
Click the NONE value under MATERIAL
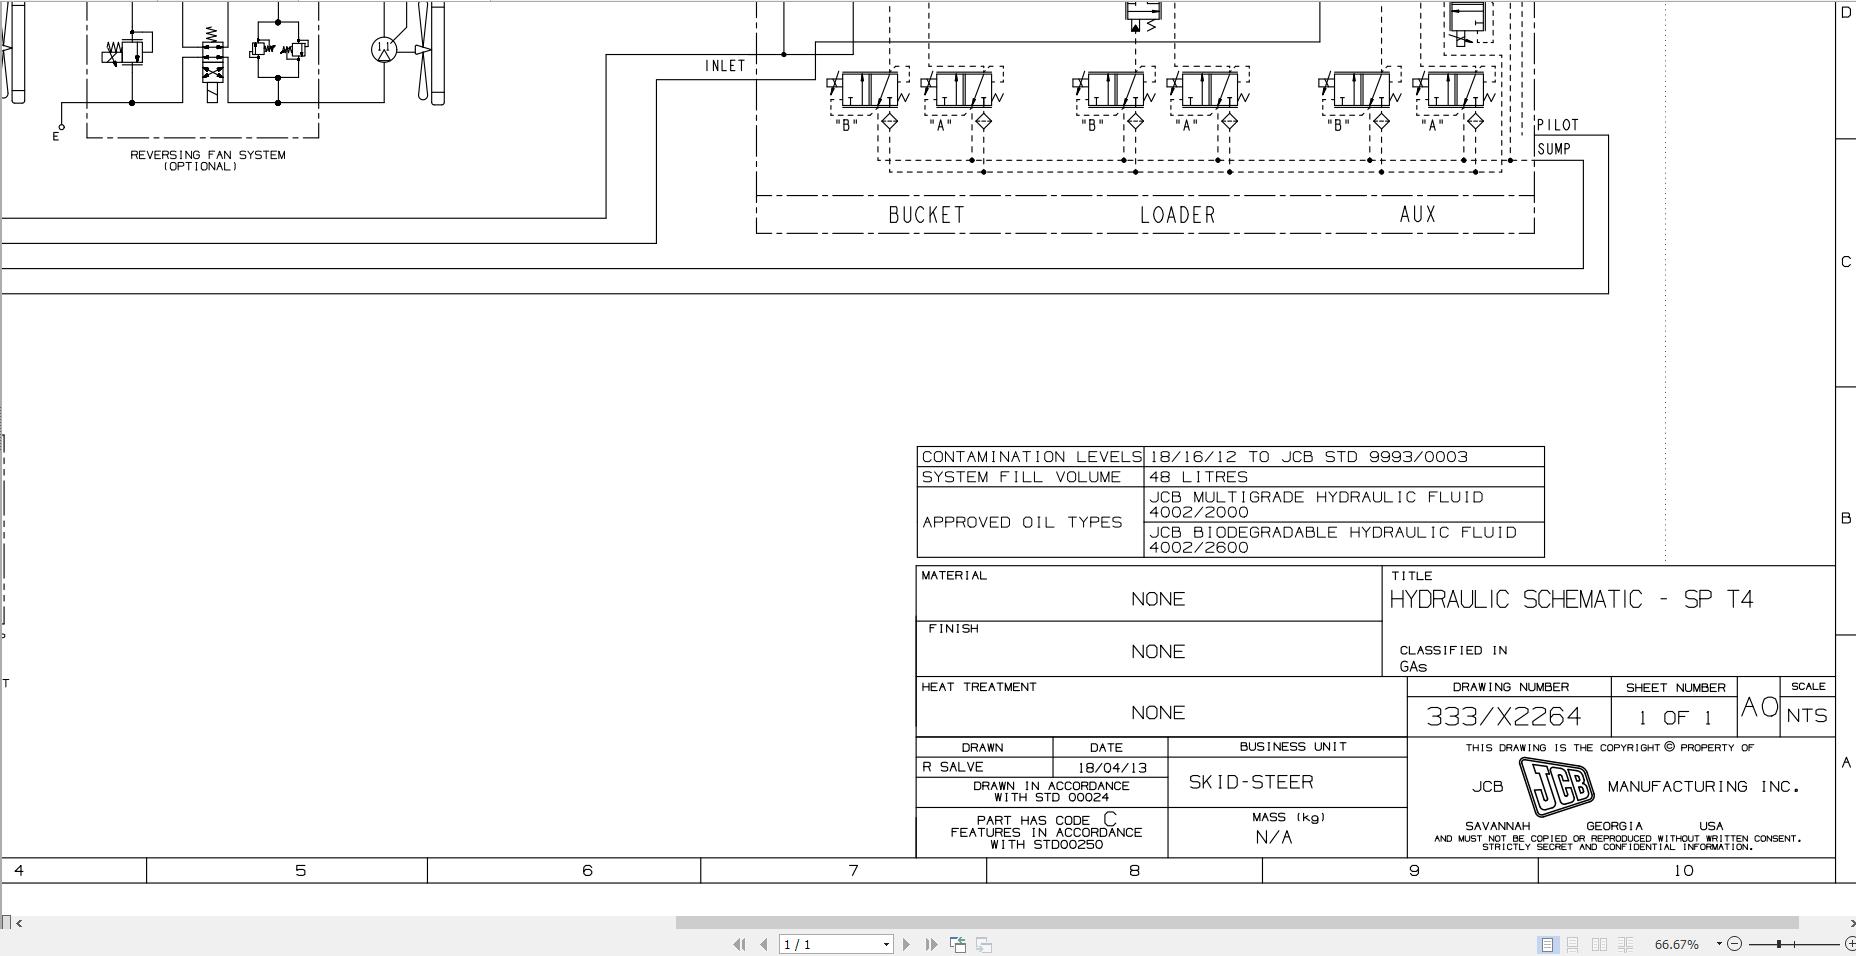click(x=1158, y=599)
